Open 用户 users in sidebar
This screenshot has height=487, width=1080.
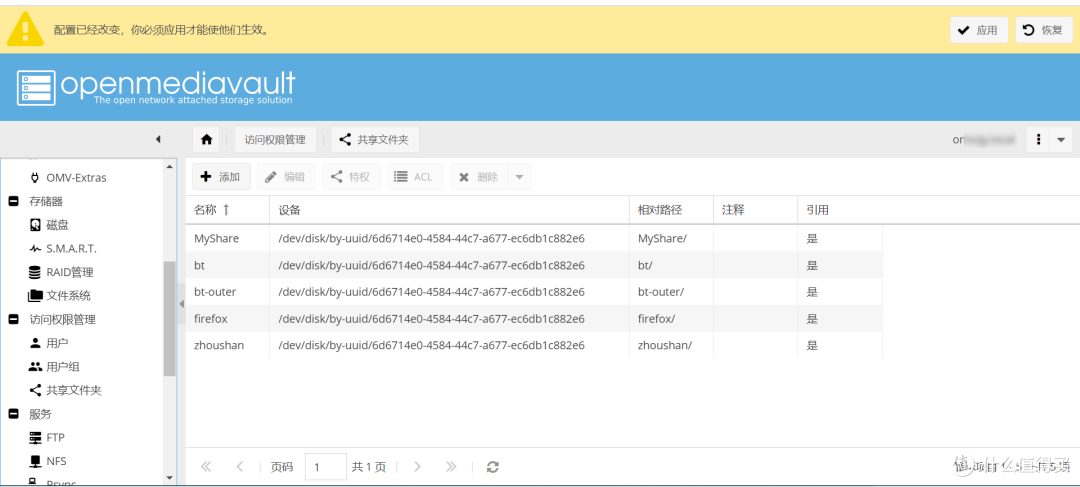coord(57,343)
